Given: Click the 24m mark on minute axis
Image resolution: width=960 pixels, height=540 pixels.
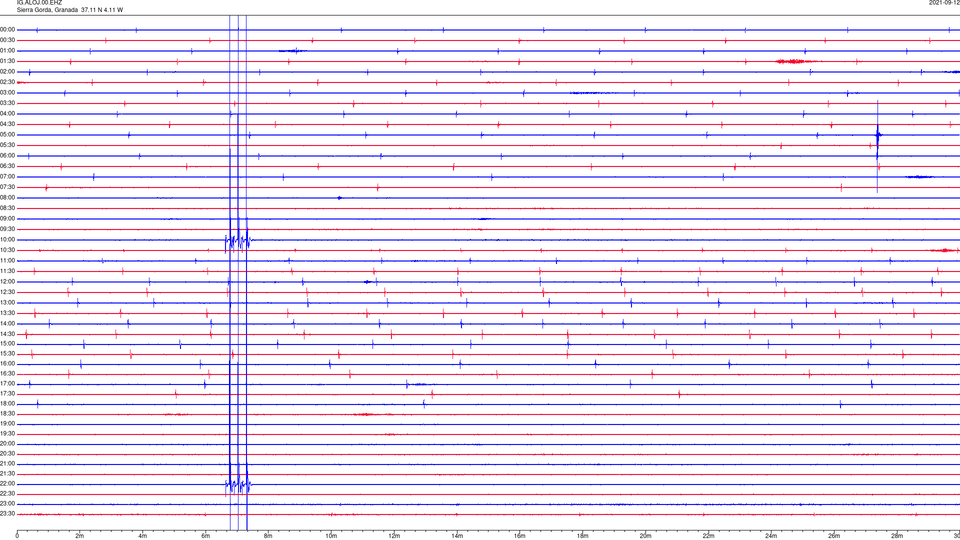Looking at the screenshot, I should coord(771,536).
